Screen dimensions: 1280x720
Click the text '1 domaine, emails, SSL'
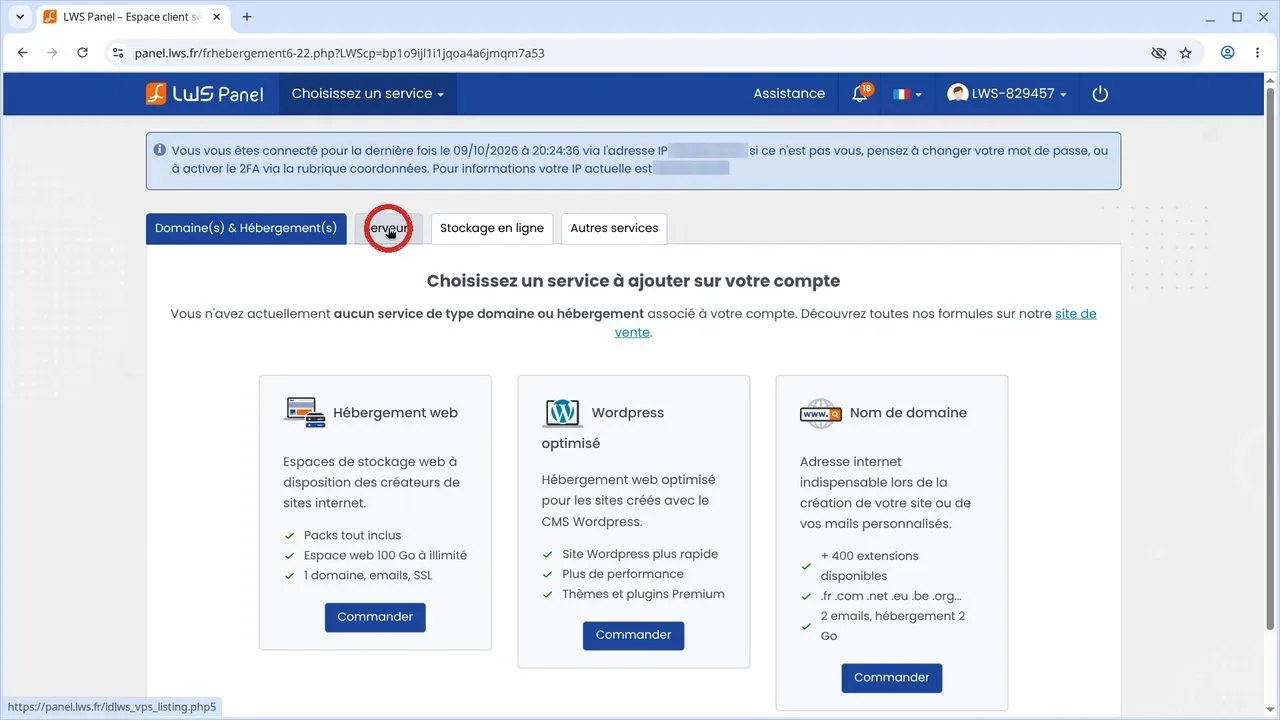pyautogui.click(x=368, y=575)
